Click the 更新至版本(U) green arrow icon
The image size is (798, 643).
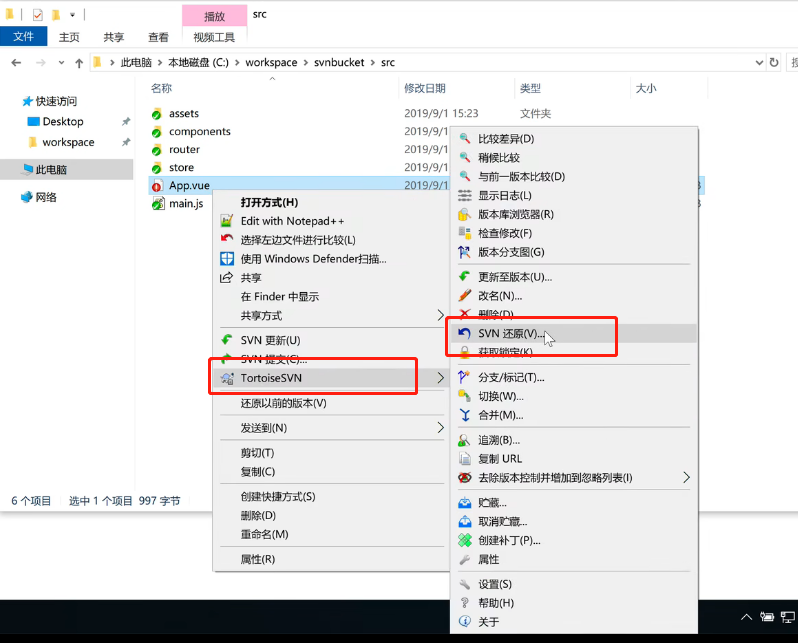[464, 276]
